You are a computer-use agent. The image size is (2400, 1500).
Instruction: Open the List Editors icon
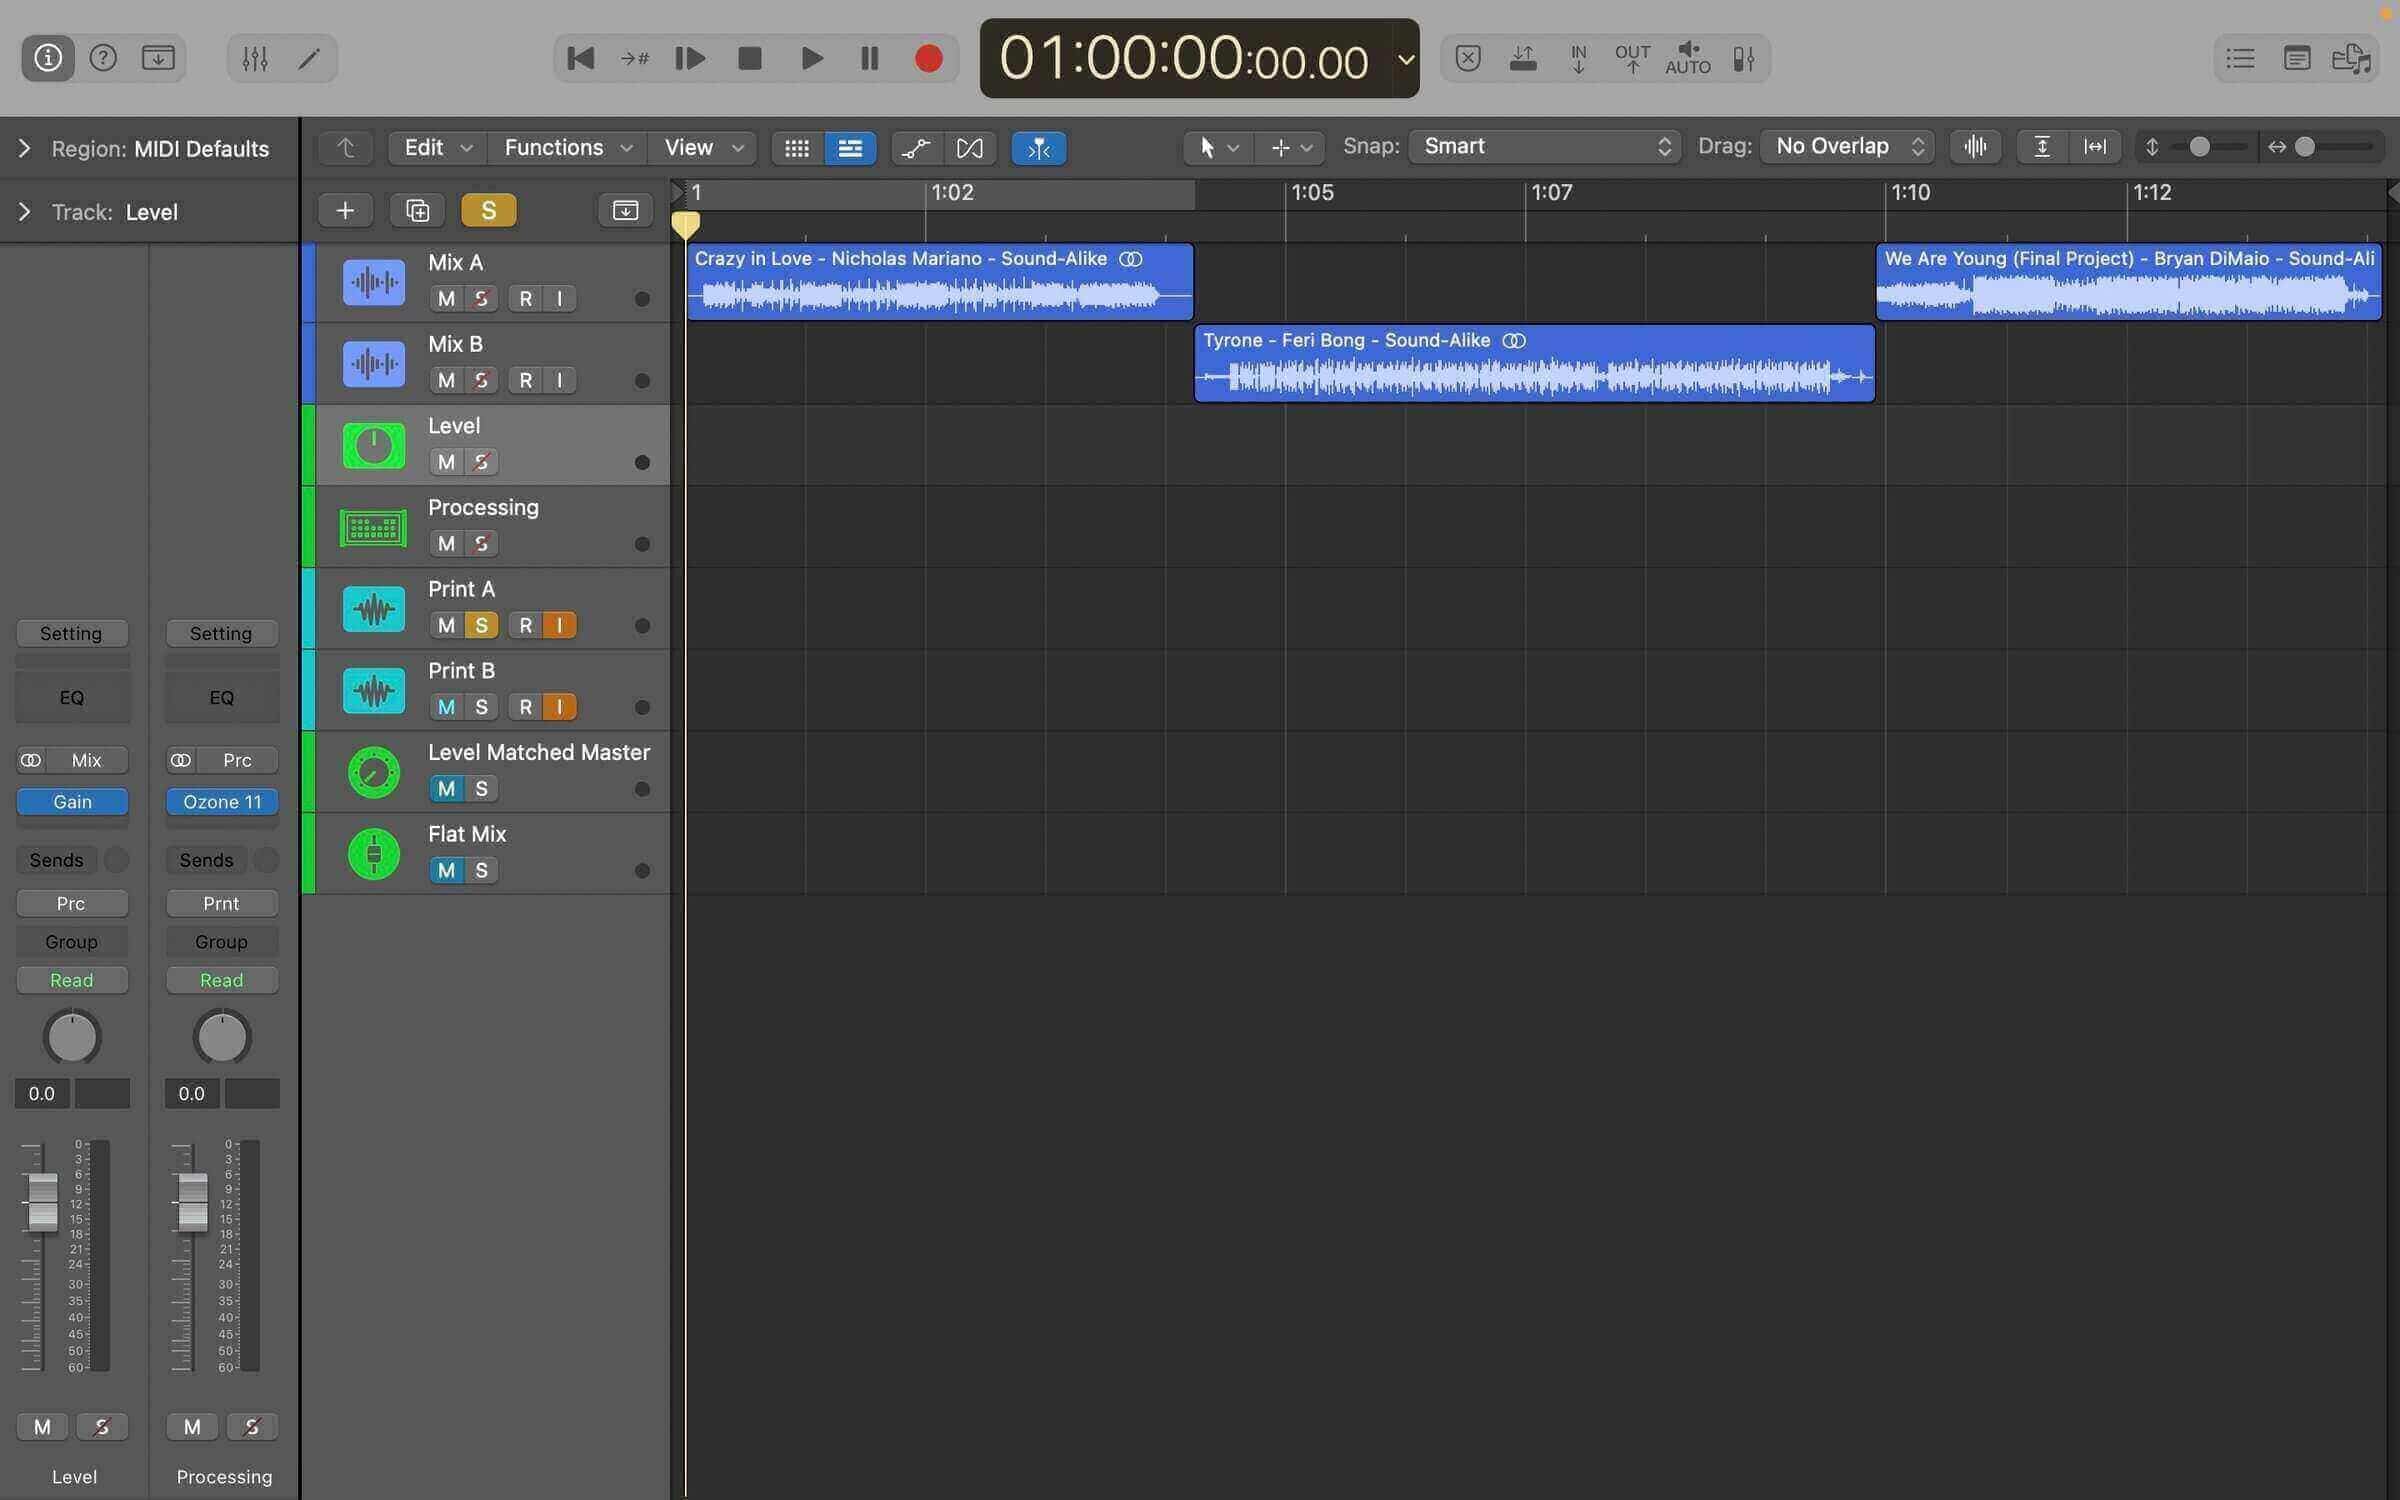click(x=2240, y=58)
